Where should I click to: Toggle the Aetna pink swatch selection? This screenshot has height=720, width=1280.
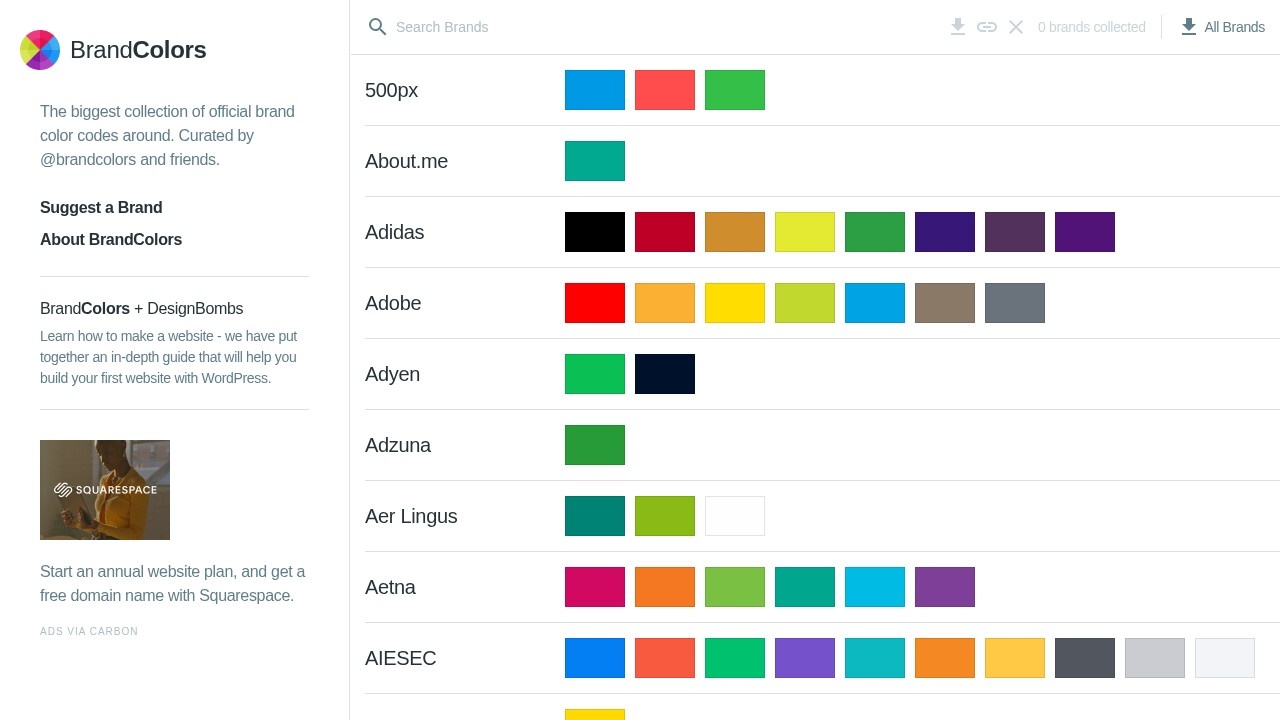click(595, 587)
